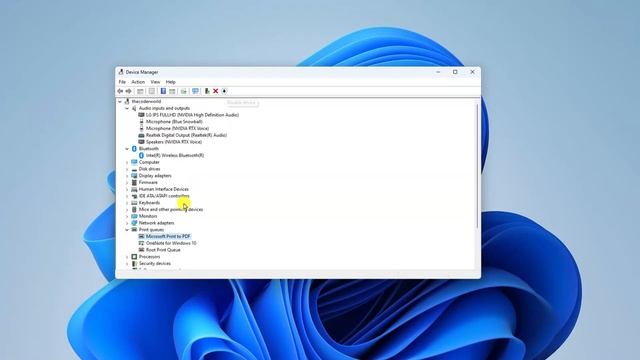This screenshot has width=640, height=360.
Task: Select Microphone (NVIDIA RTX Voice)
Action: tap(177, 128)
